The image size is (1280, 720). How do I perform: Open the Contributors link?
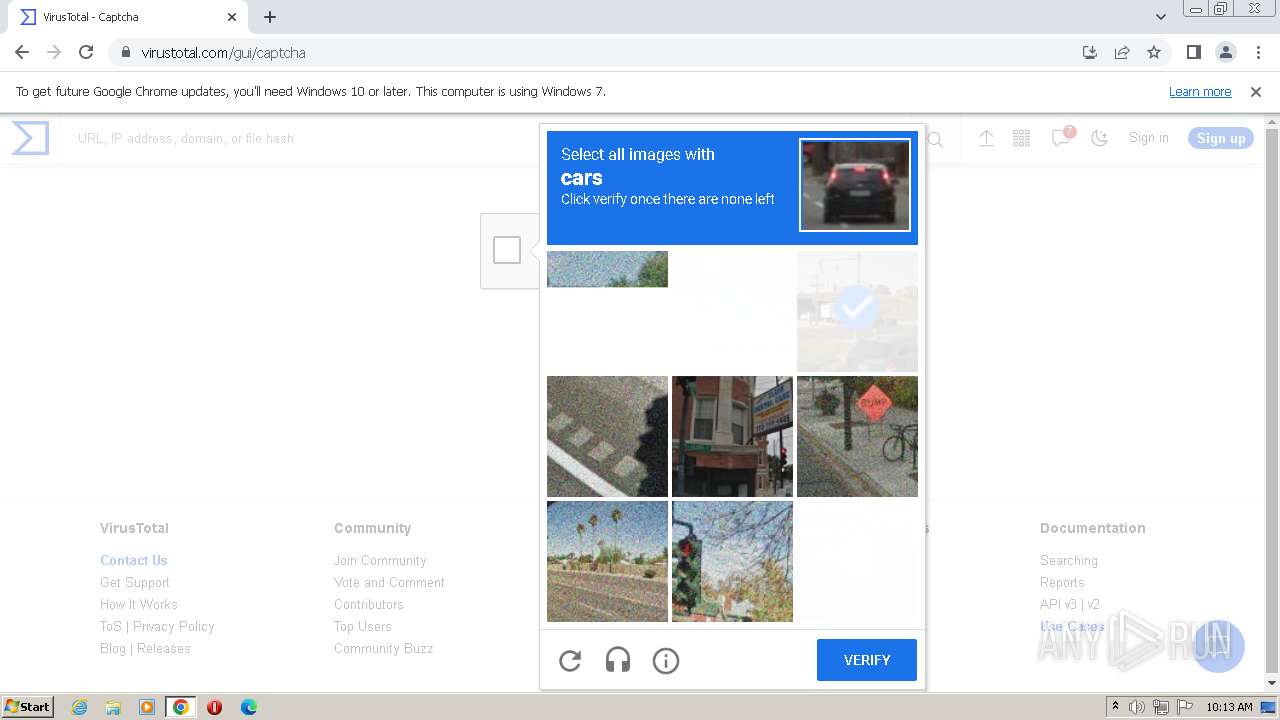pyautogui.click(x=369, y=604)
